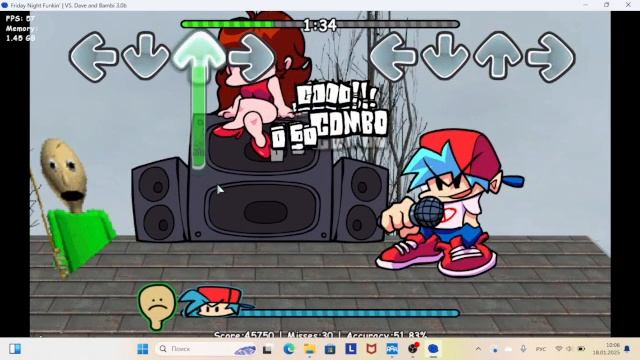The width and height of the screenshot is (640, 360).
Task: Click the Friday Night Funkin' window title text
Action: click(69, 5)
